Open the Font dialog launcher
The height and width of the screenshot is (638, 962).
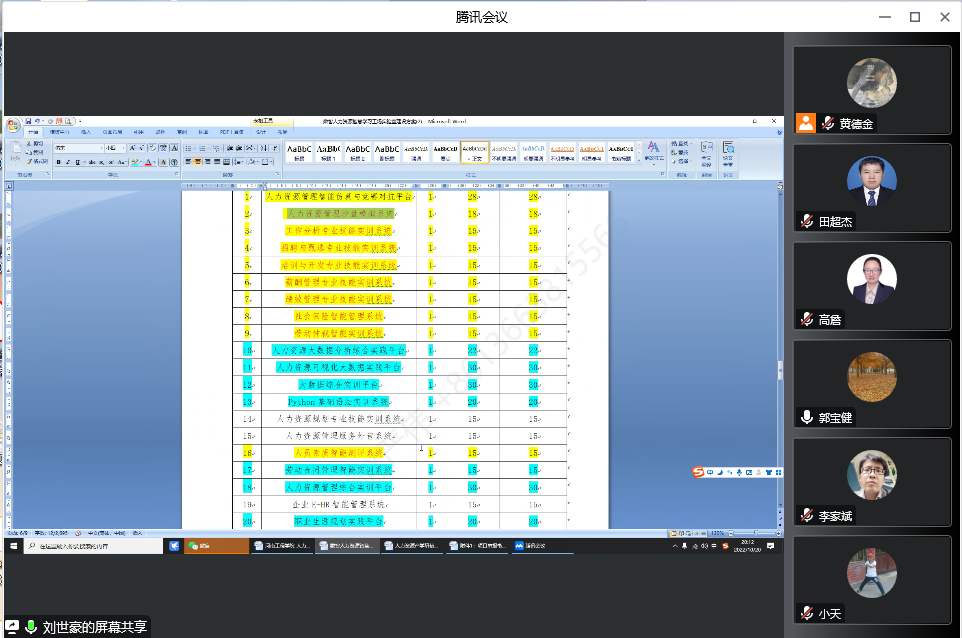point(176,174)
